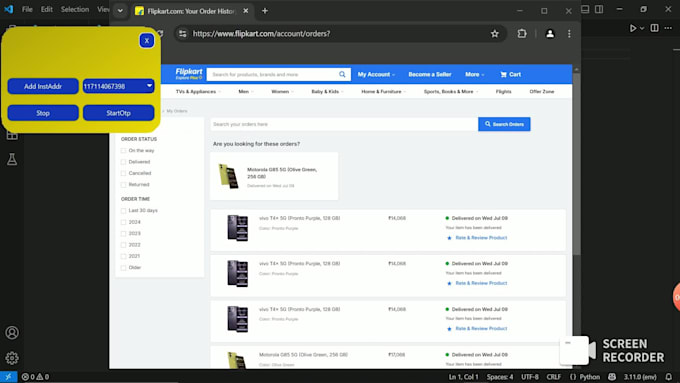Click the Flipkart search magnifier icon
This screenshot has height=383, width=680.
pos(342,74)
